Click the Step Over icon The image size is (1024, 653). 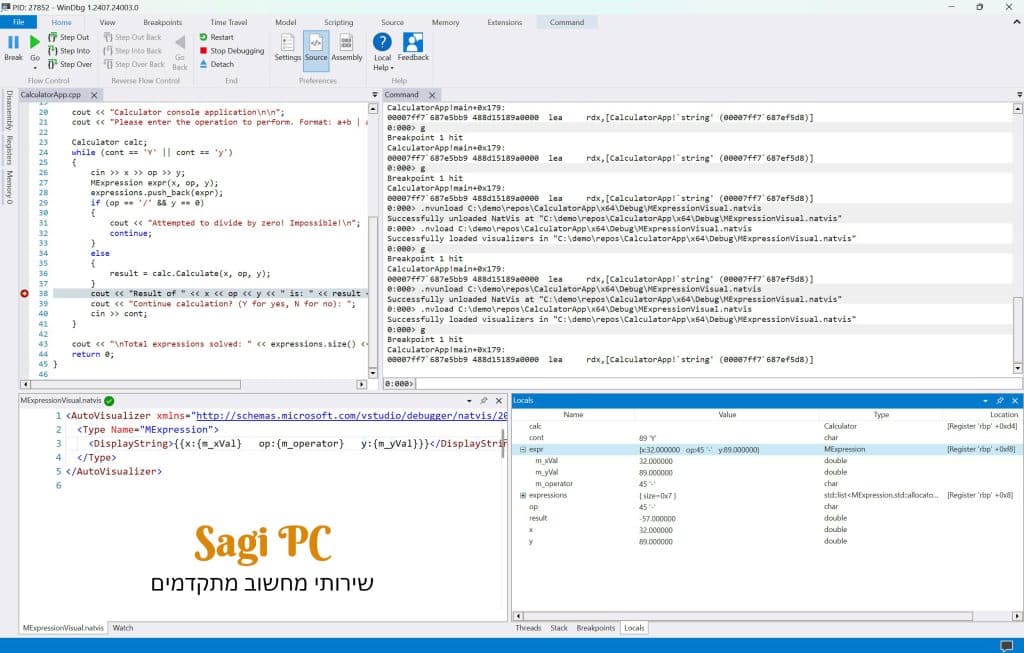point(57,64)
